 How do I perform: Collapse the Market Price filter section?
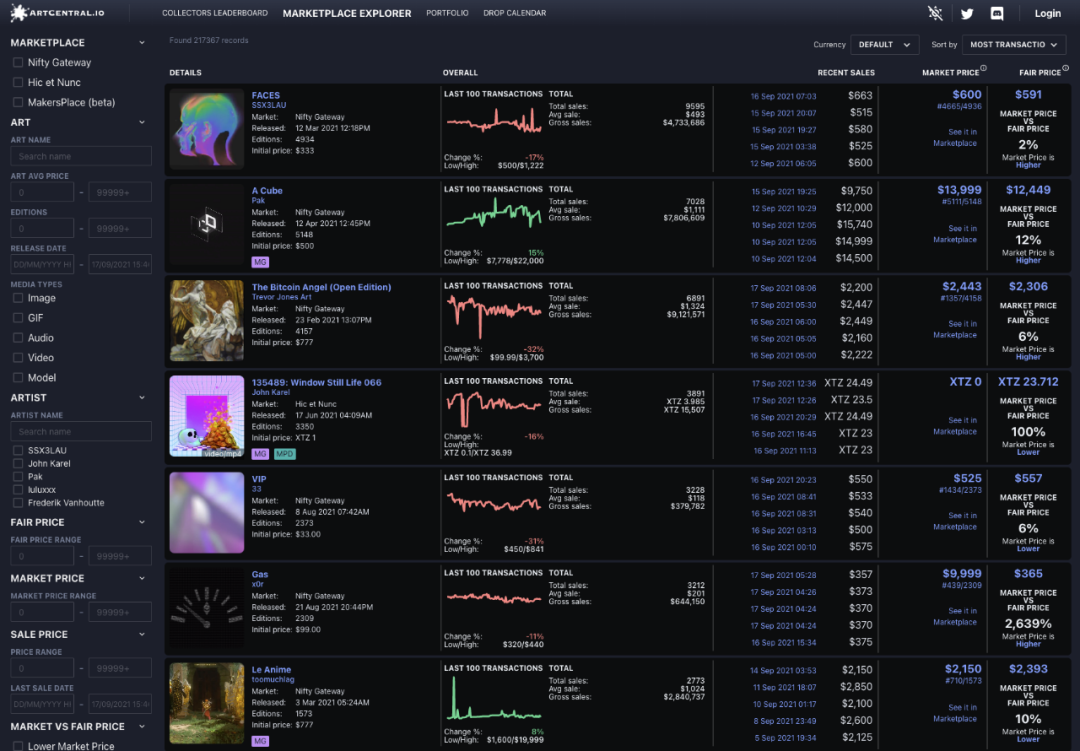tap(142, 578)
